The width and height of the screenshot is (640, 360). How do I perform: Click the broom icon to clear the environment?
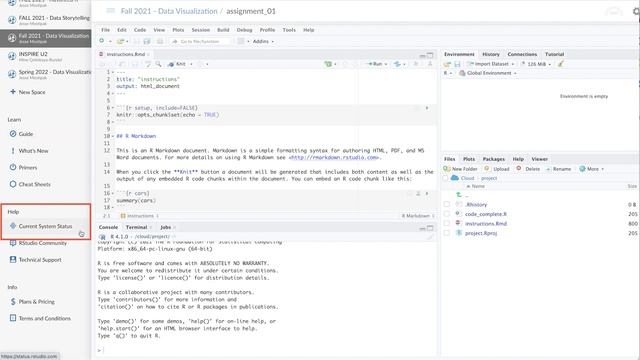coord(561,64)
